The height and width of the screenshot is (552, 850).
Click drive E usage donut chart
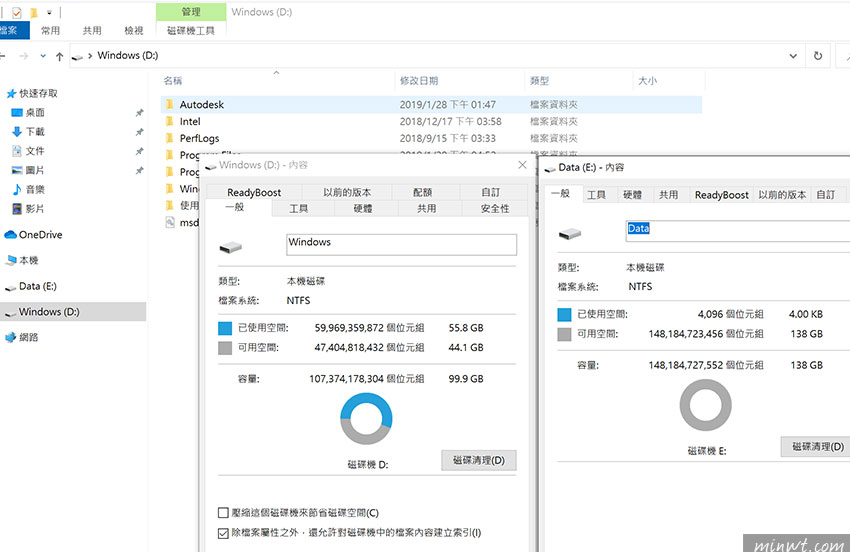click(705, 405)
